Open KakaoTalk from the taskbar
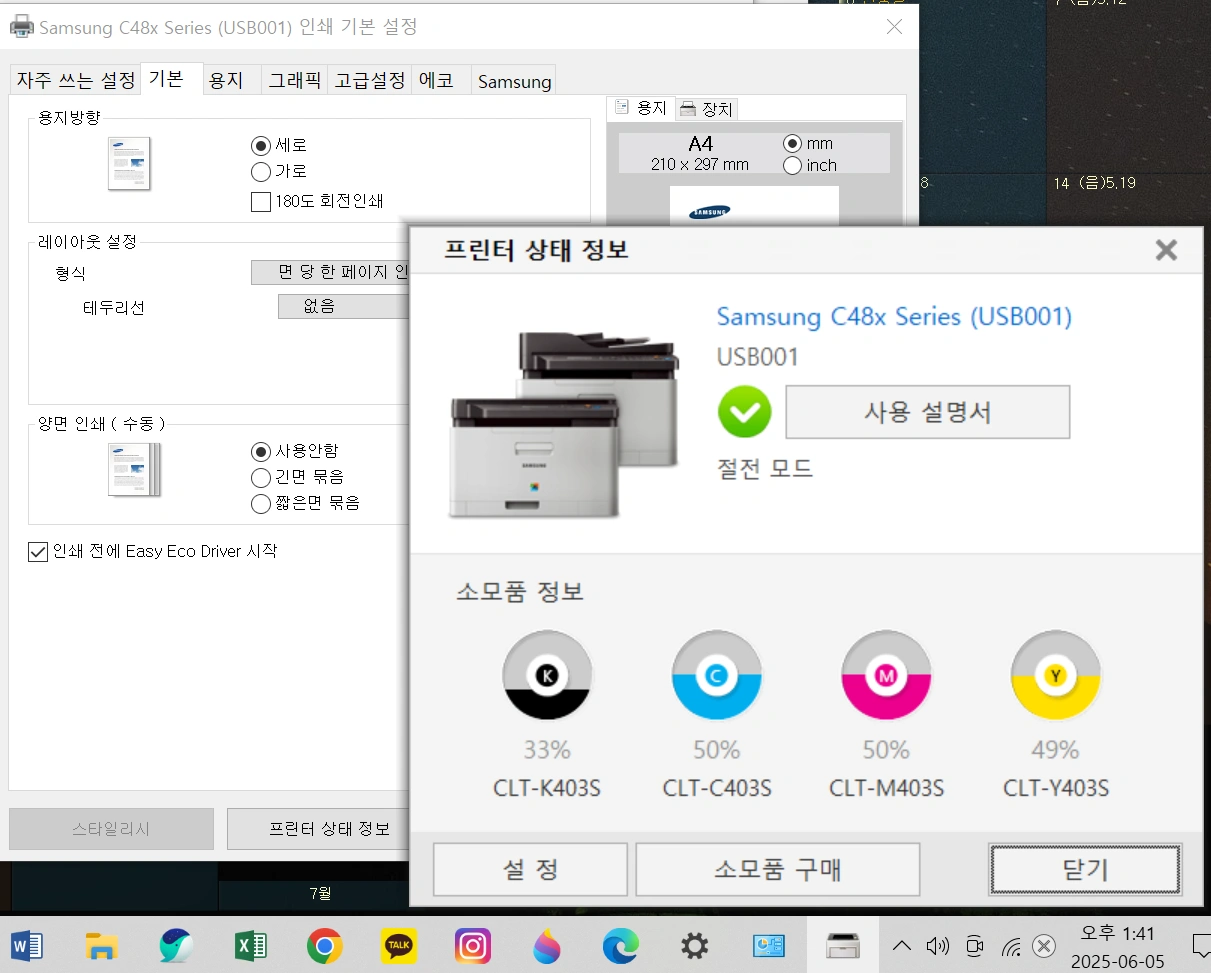The width and height of the screenshot is (1211, 973). (399, 945)
